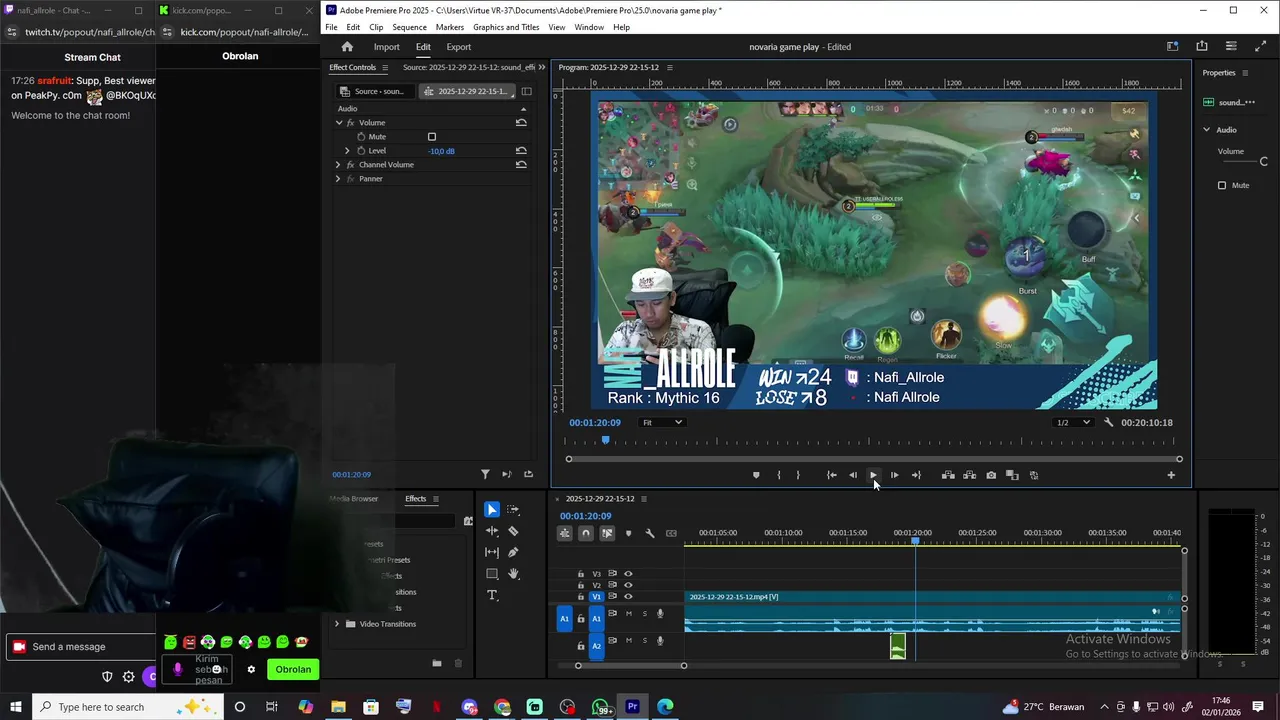Reset the Level parameter

[521, 151]
